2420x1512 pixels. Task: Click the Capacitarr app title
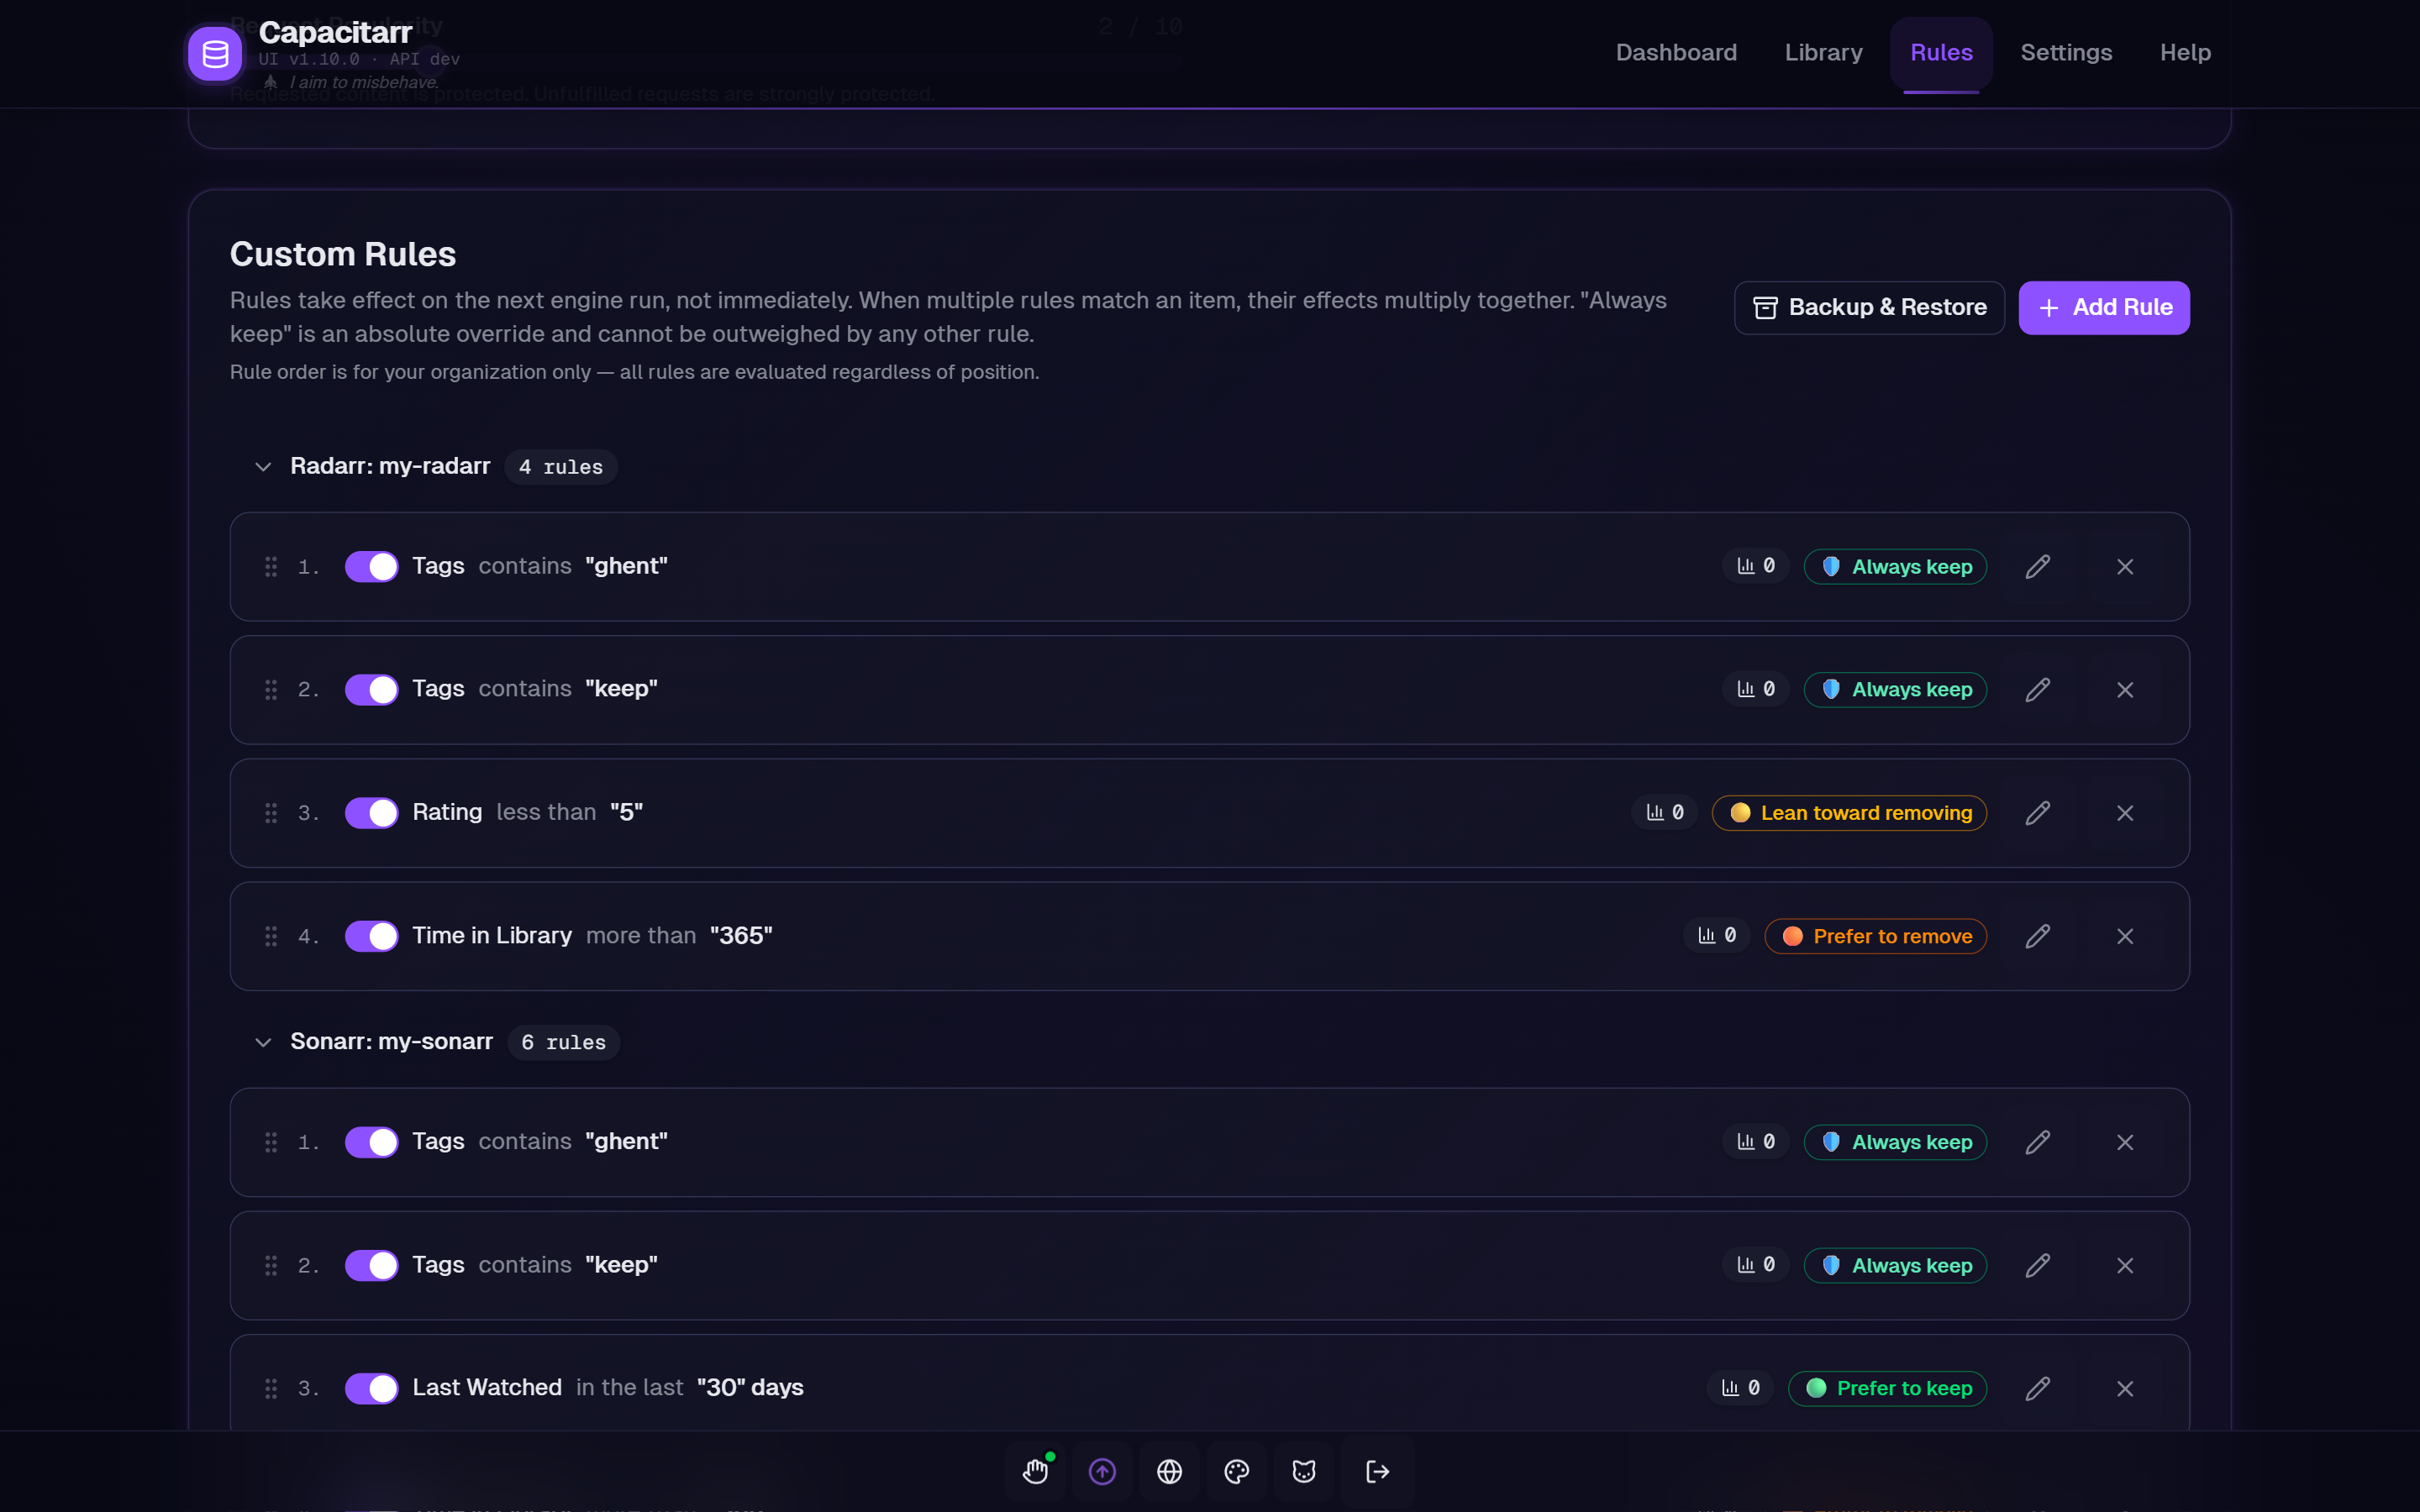[x=335, y=32]
